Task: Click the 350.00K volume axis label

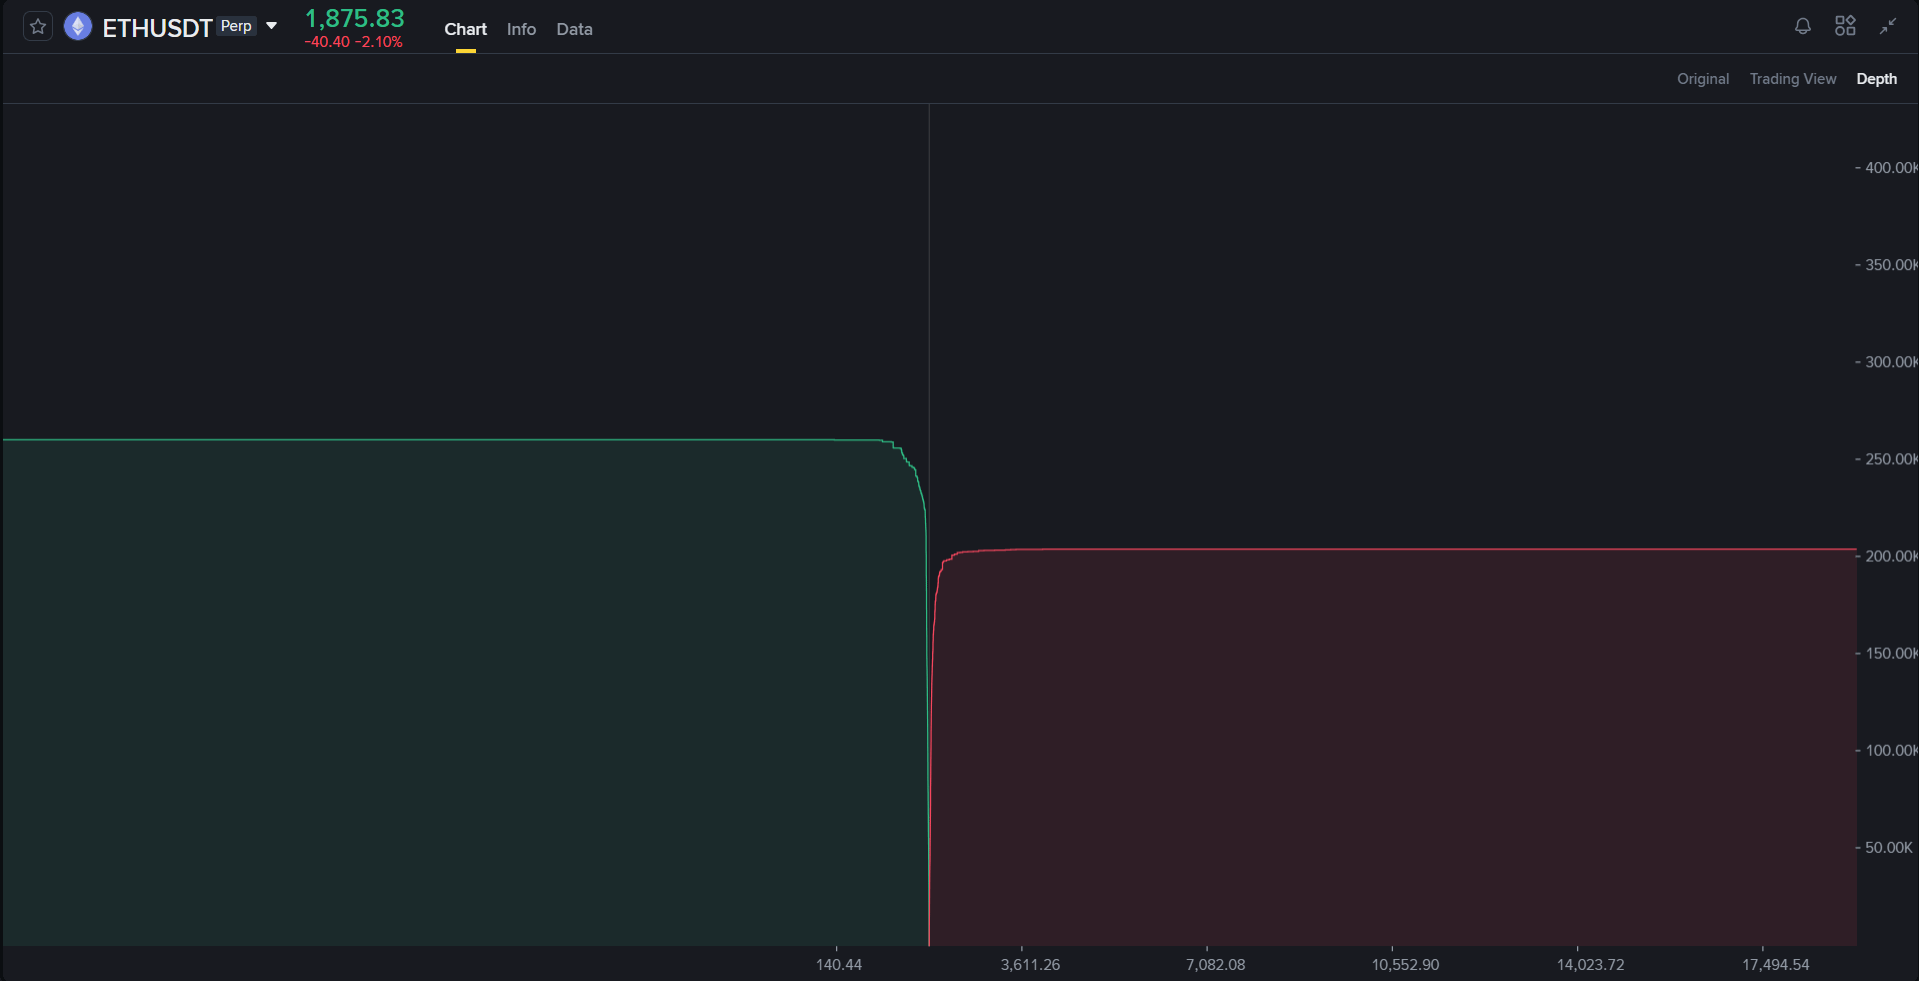Action: (1891, 265)
